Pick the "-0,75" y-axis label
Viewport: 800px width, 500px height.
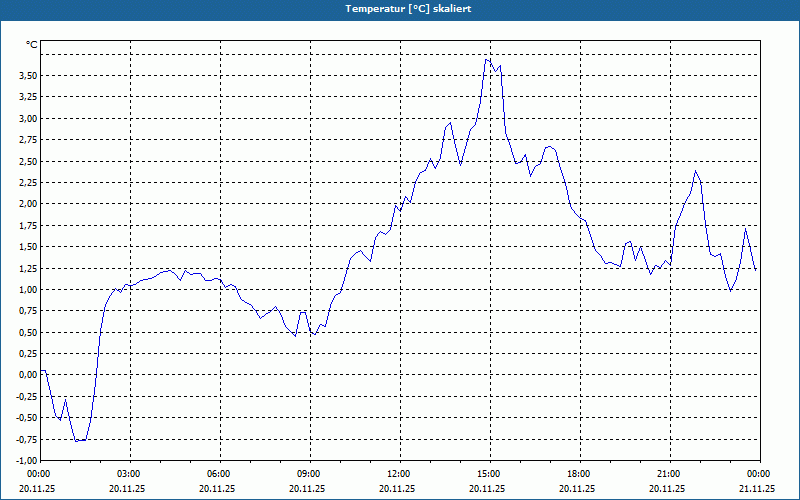point(27,439)
